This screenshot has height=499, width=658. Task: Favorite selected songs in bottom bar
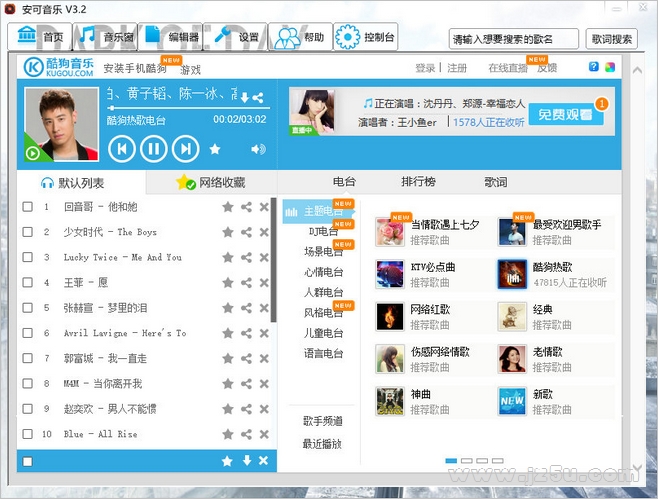(x=227, y=461)
